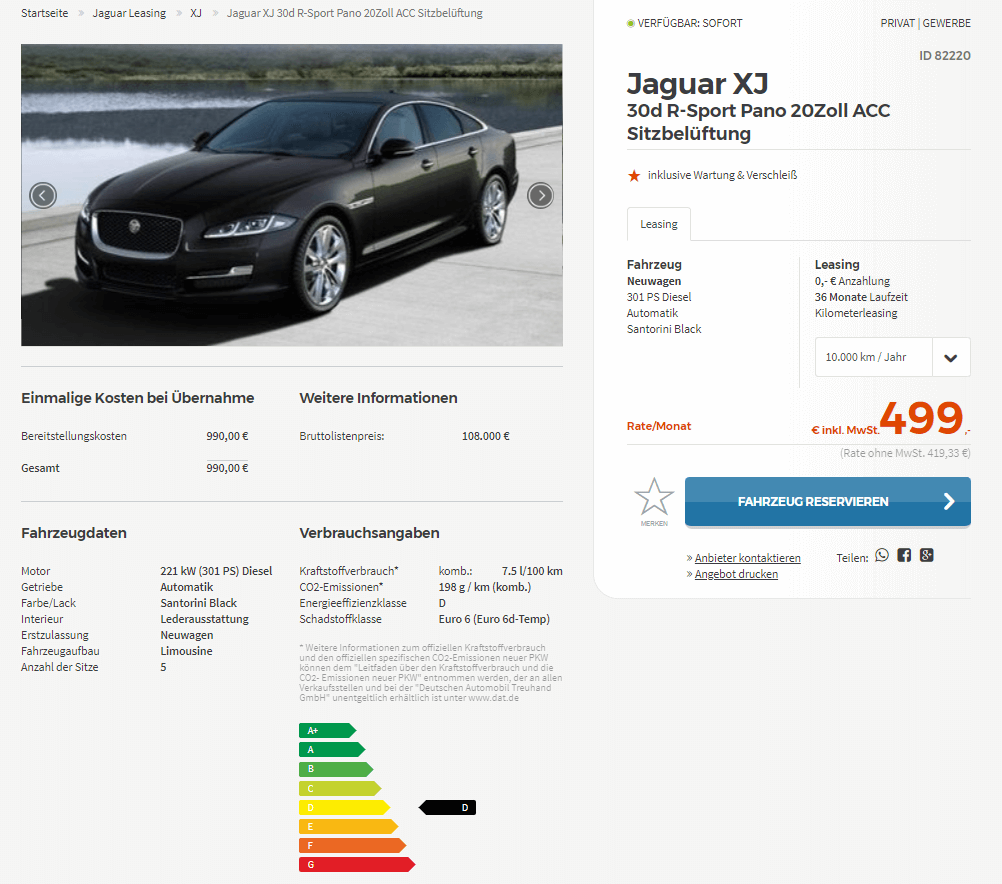
Task: Click the black D class marker arrow
Action: tap(447, 807)
